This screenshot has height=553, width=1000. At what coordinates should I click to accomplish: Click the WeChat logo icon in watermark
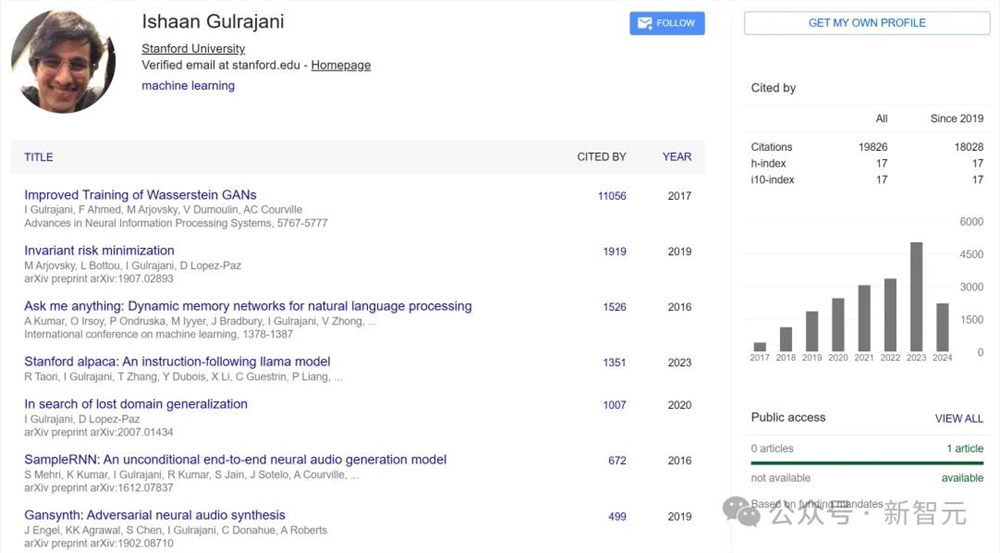coord(749,514)
